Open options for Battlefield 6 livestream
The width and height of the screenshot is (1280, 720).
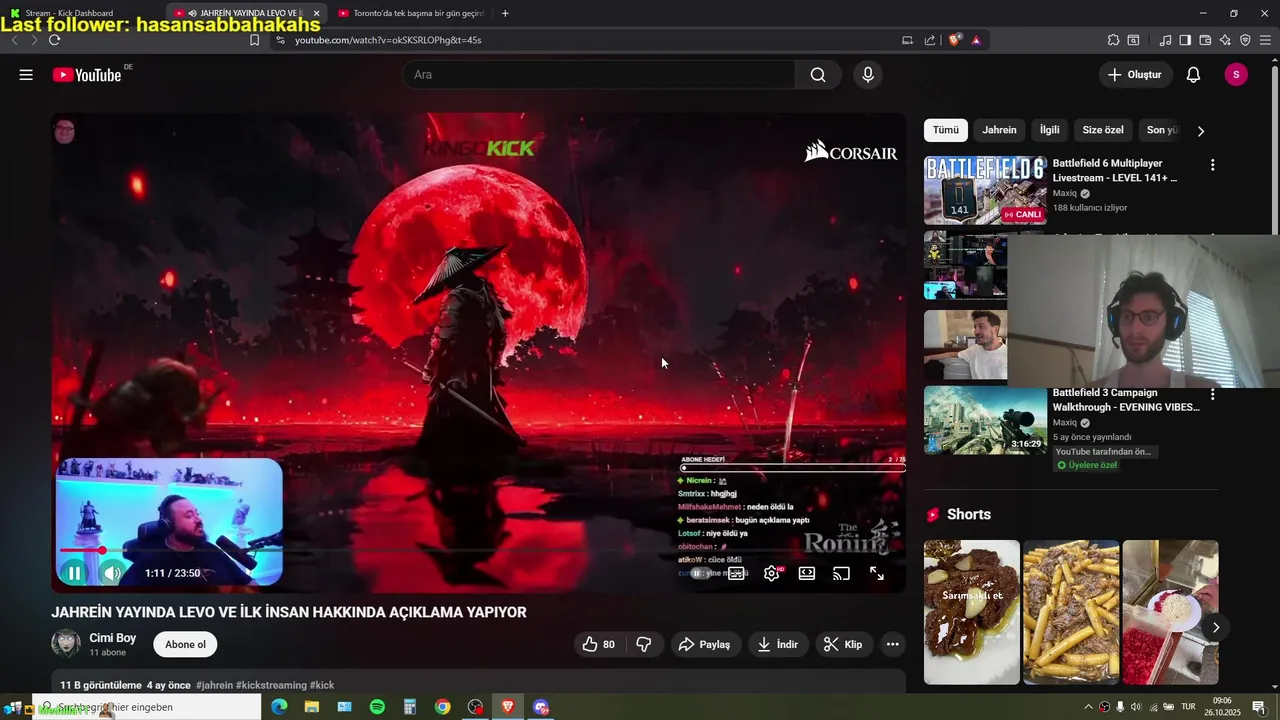1213,165
